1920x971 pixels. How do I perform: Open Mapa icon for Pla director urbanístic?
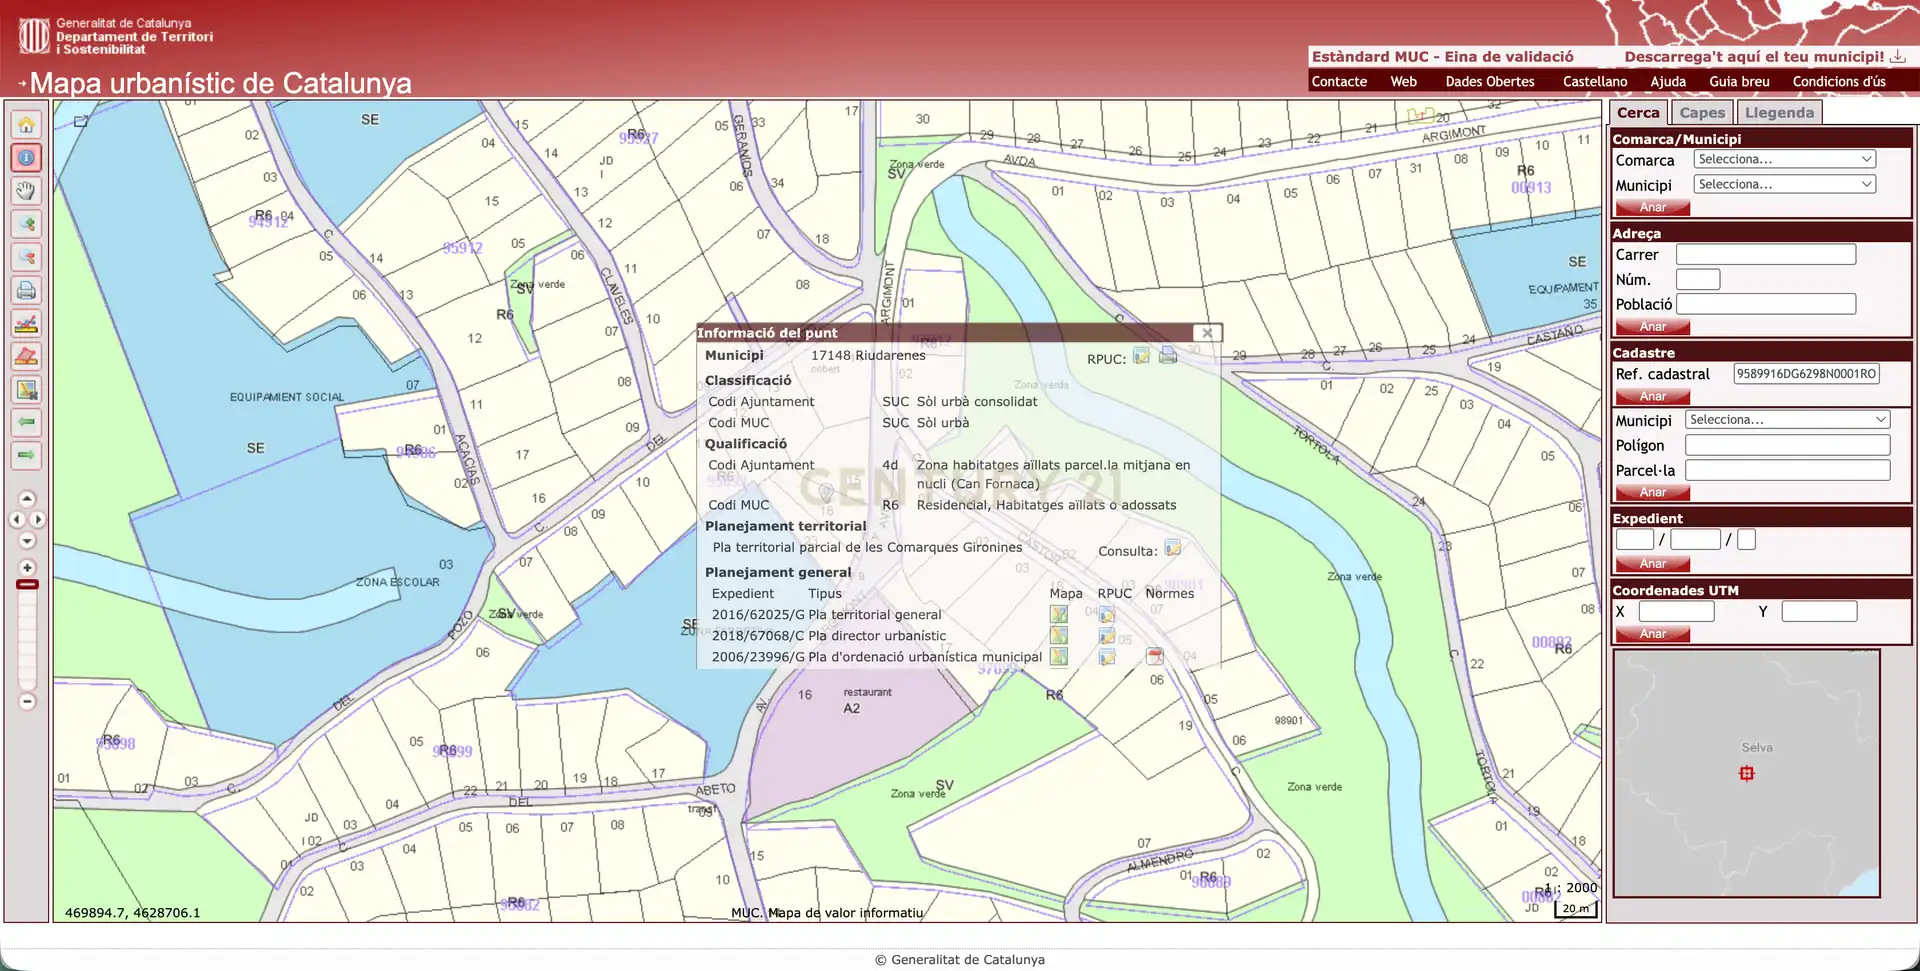1059,635
